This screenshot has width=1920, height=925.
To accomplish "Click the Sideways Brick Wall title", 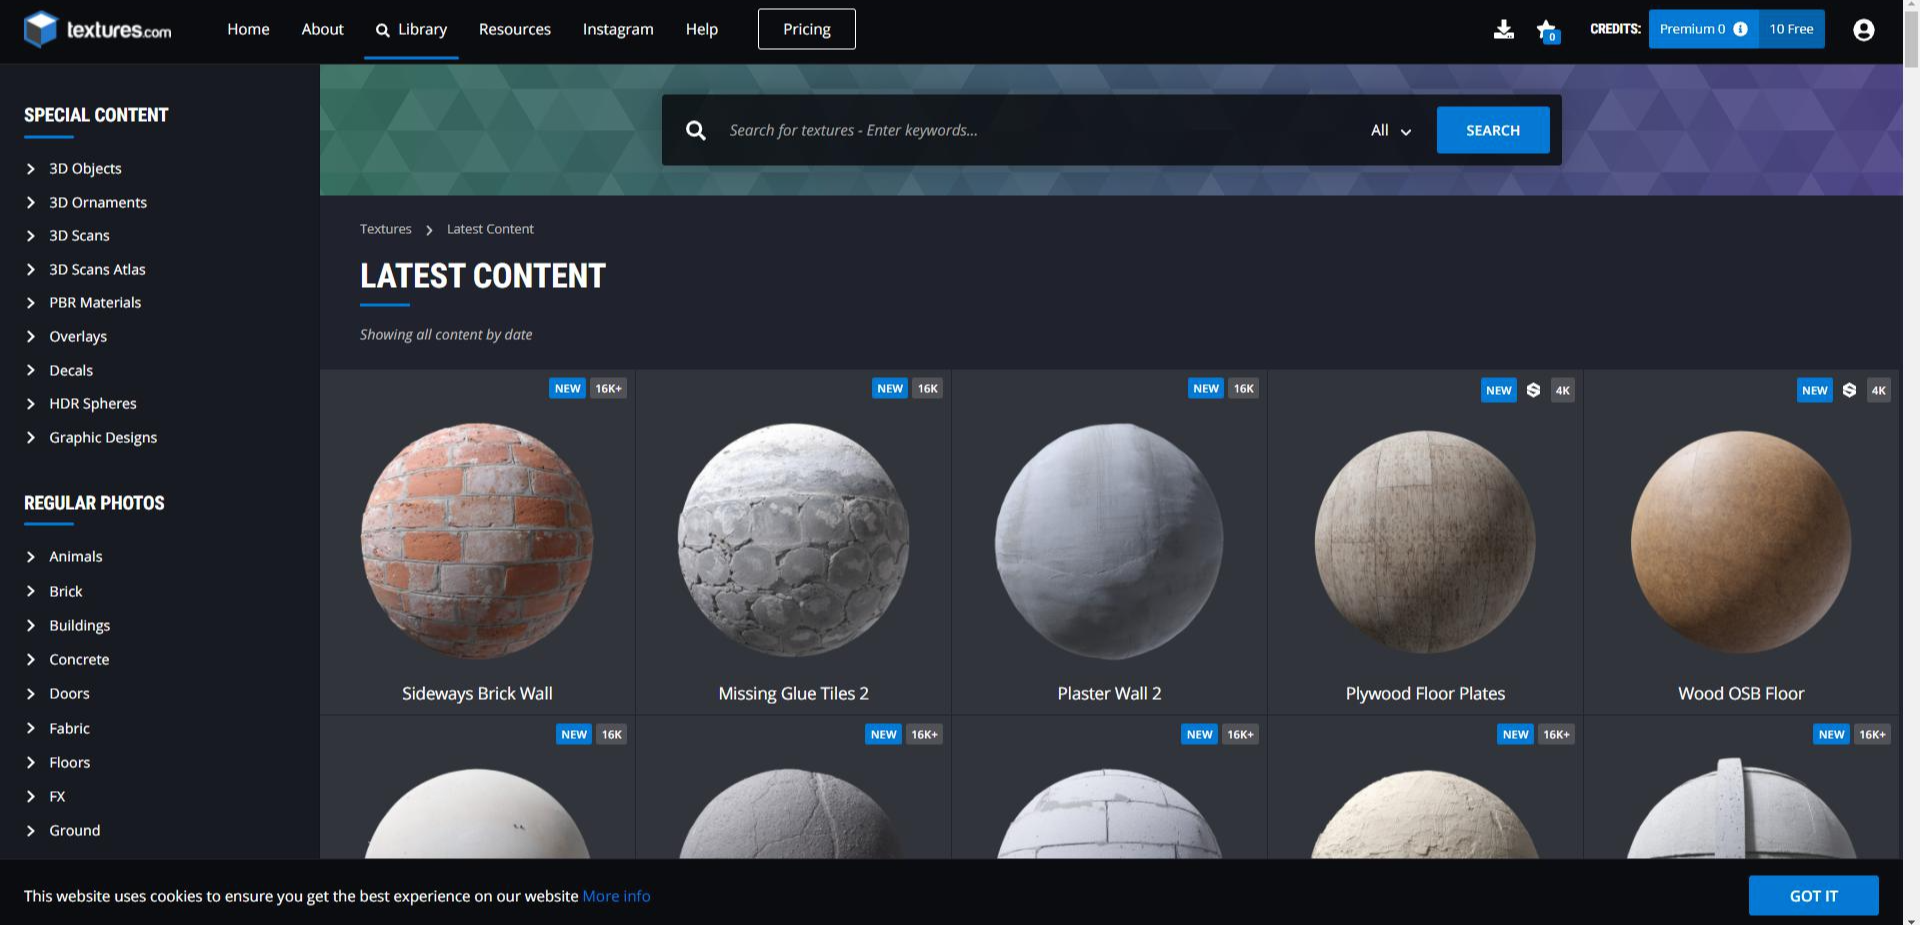I will pyautogui.click(x=477, y=693).
